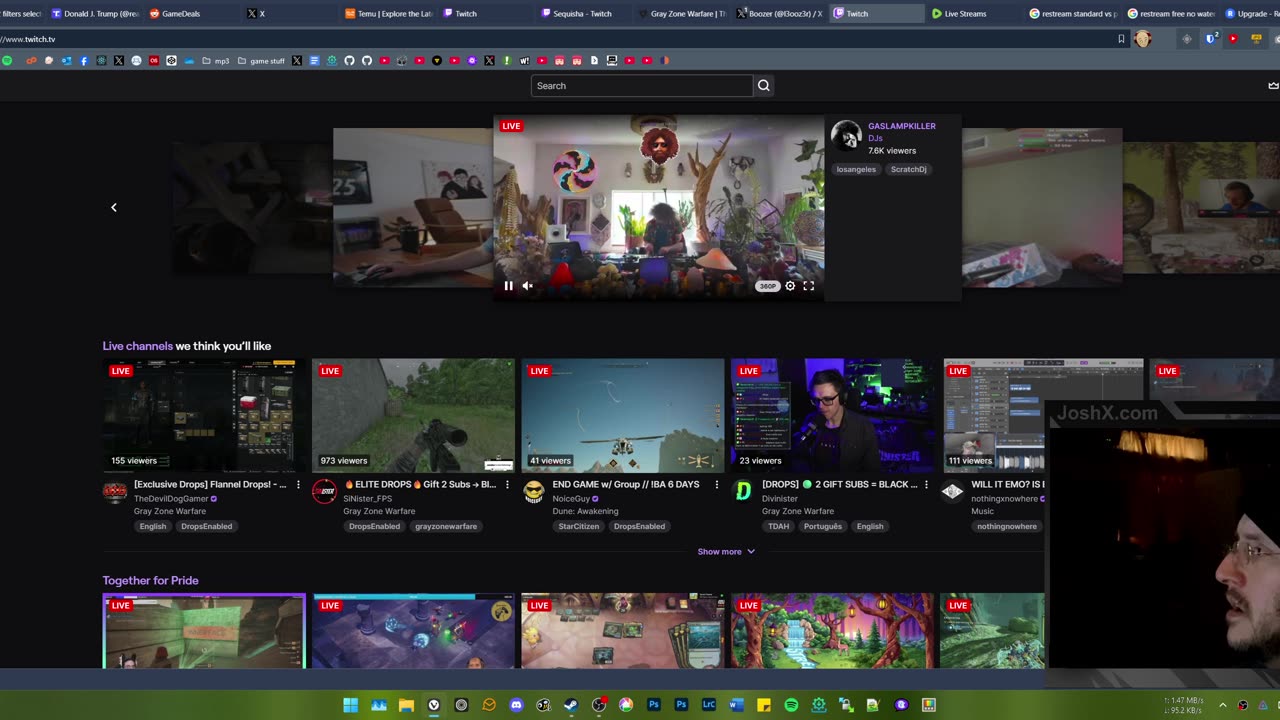The height and width of the screenshot is (720, 1280).
Task: Select the losangeles tag
Action: (856, 169)
